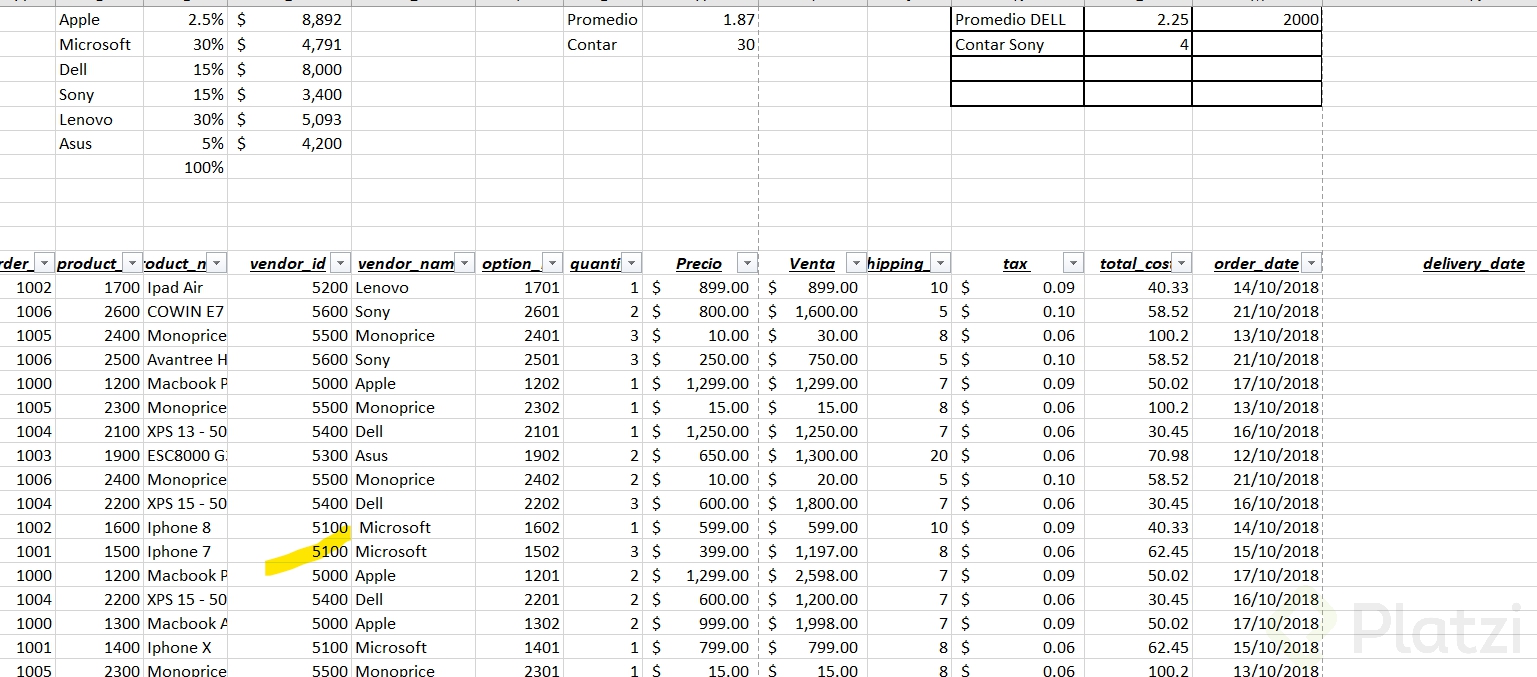1537x677 pixels.
Task: Click the Venta cell showing 1,600.00
Action: [813, 311]
